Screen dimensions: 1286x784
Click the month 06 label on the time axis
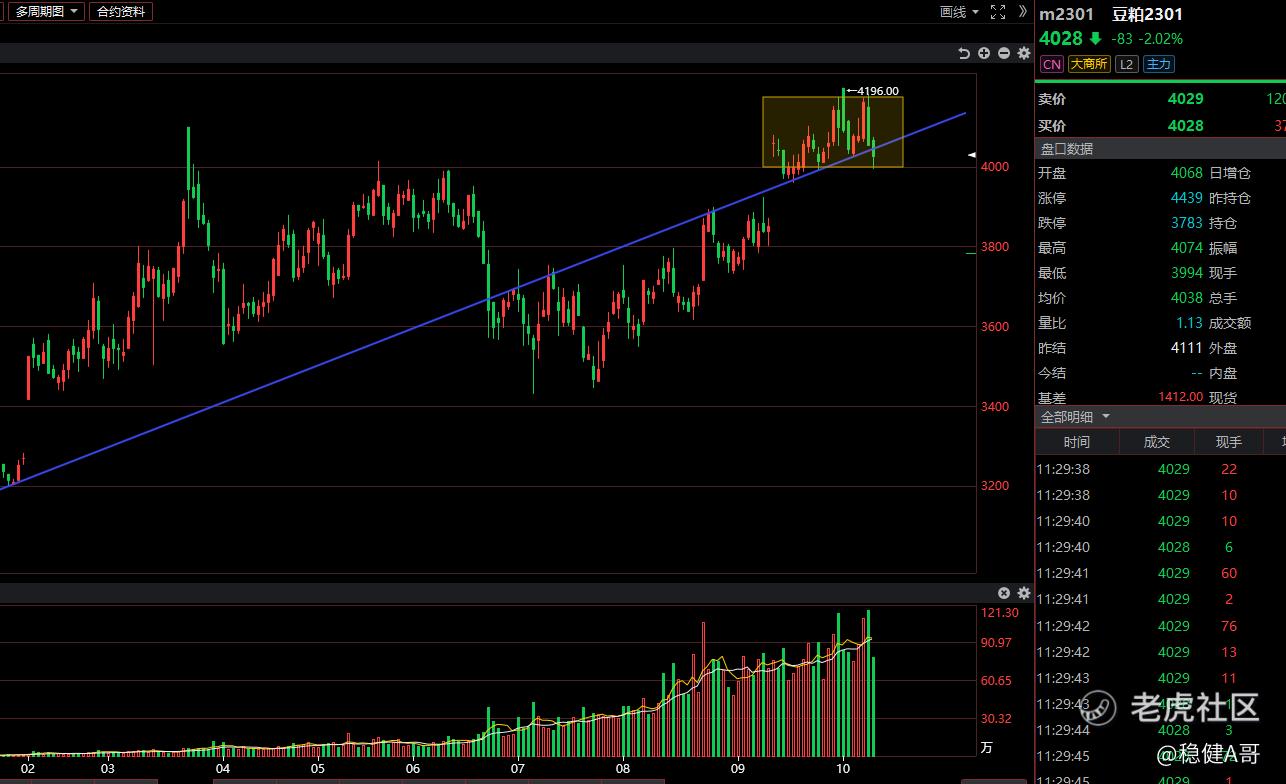point(413,769)
